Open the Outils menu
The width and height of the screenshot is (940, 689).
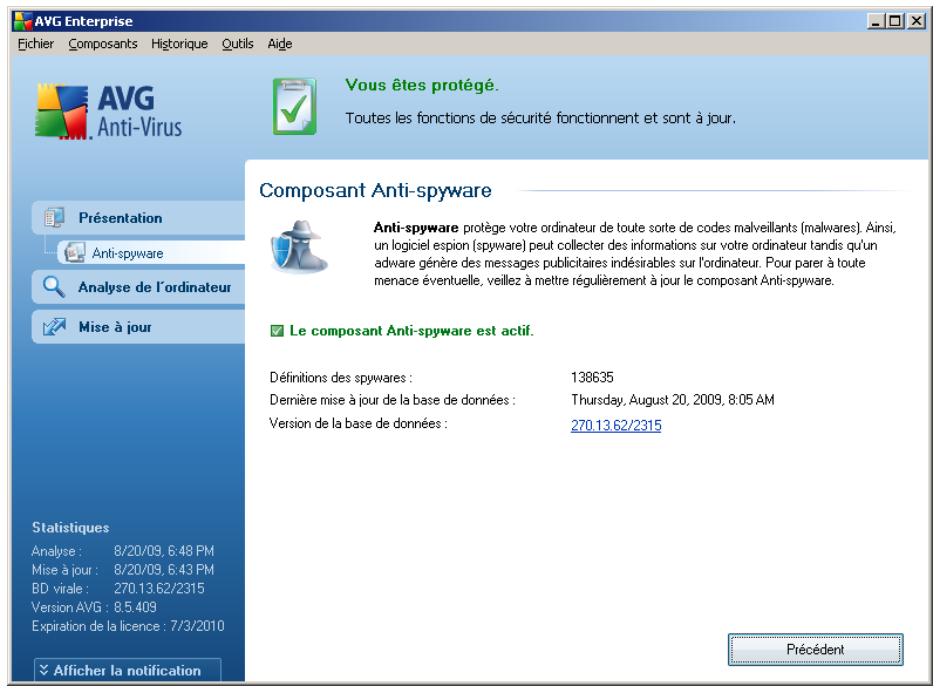tap(237, 44)
